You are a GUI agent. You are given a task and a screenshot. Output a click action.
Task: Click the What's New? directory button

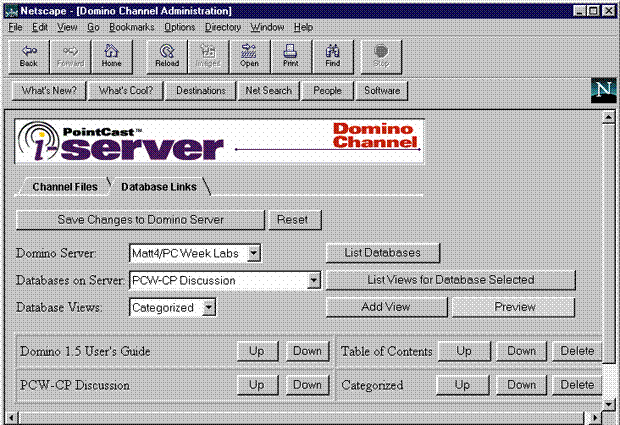49,91
